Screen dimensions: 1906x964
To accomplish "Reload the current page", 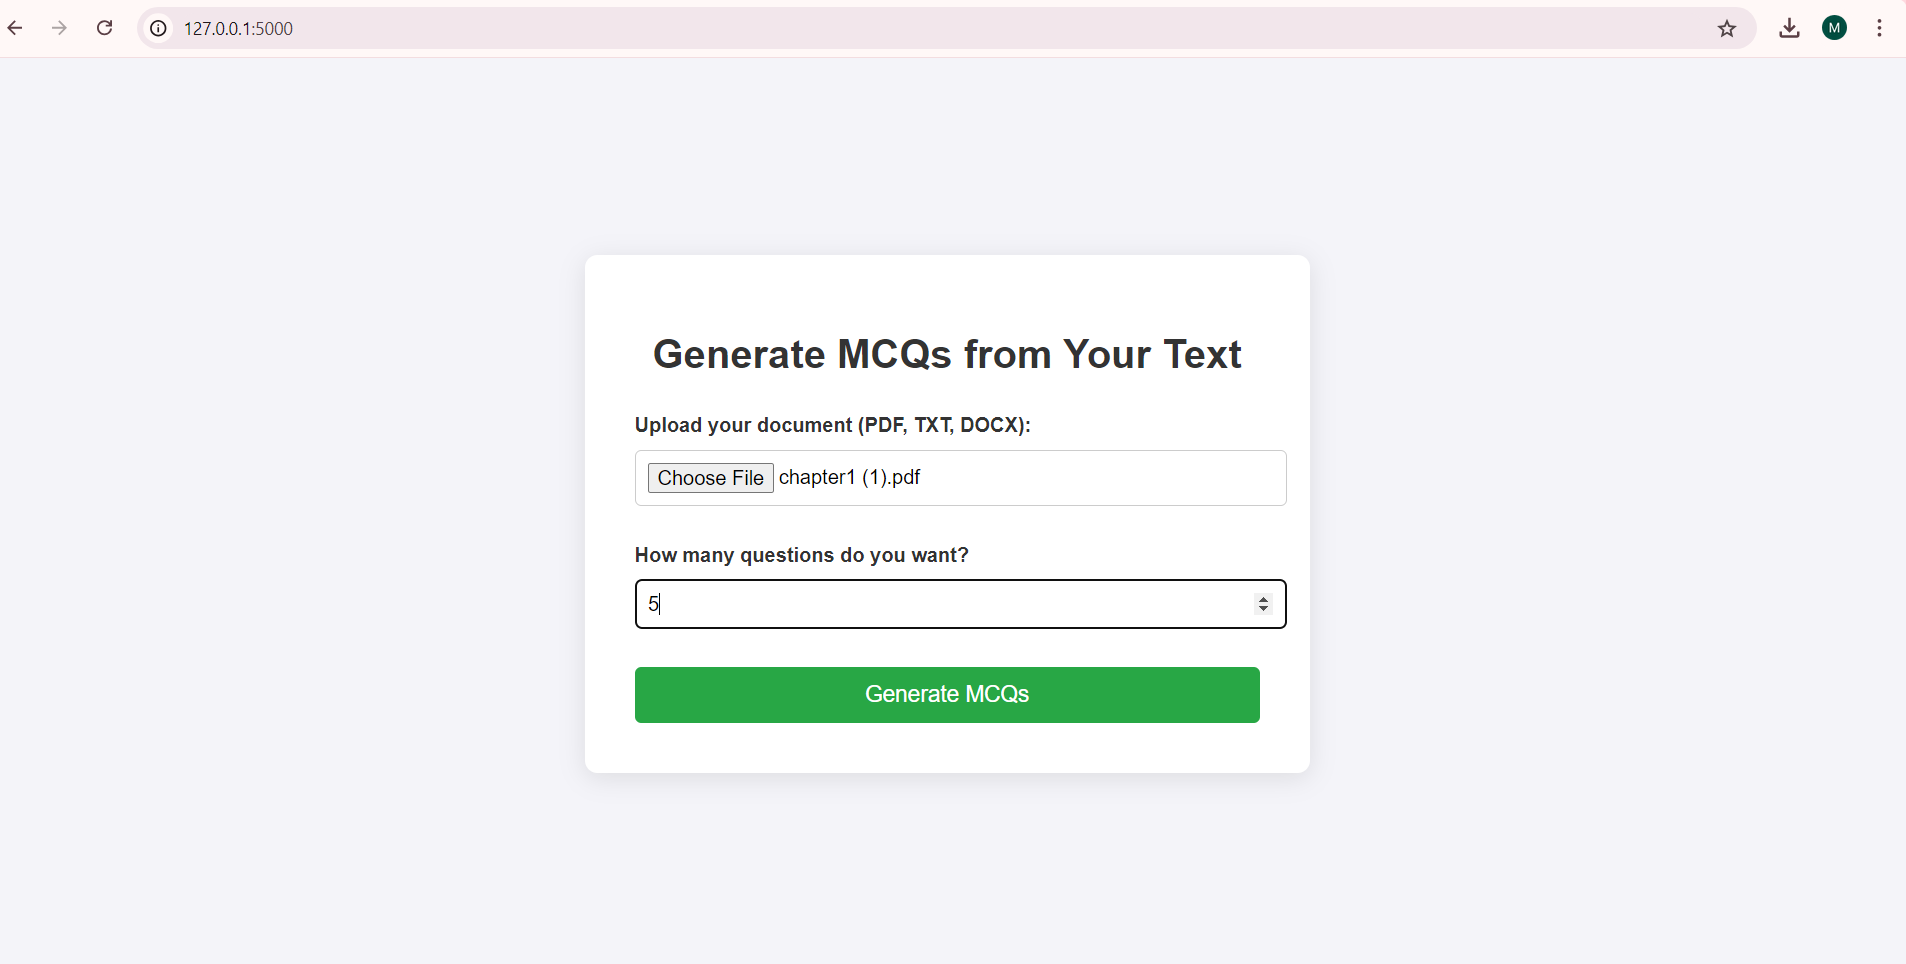I will click(x=104, y=28).
